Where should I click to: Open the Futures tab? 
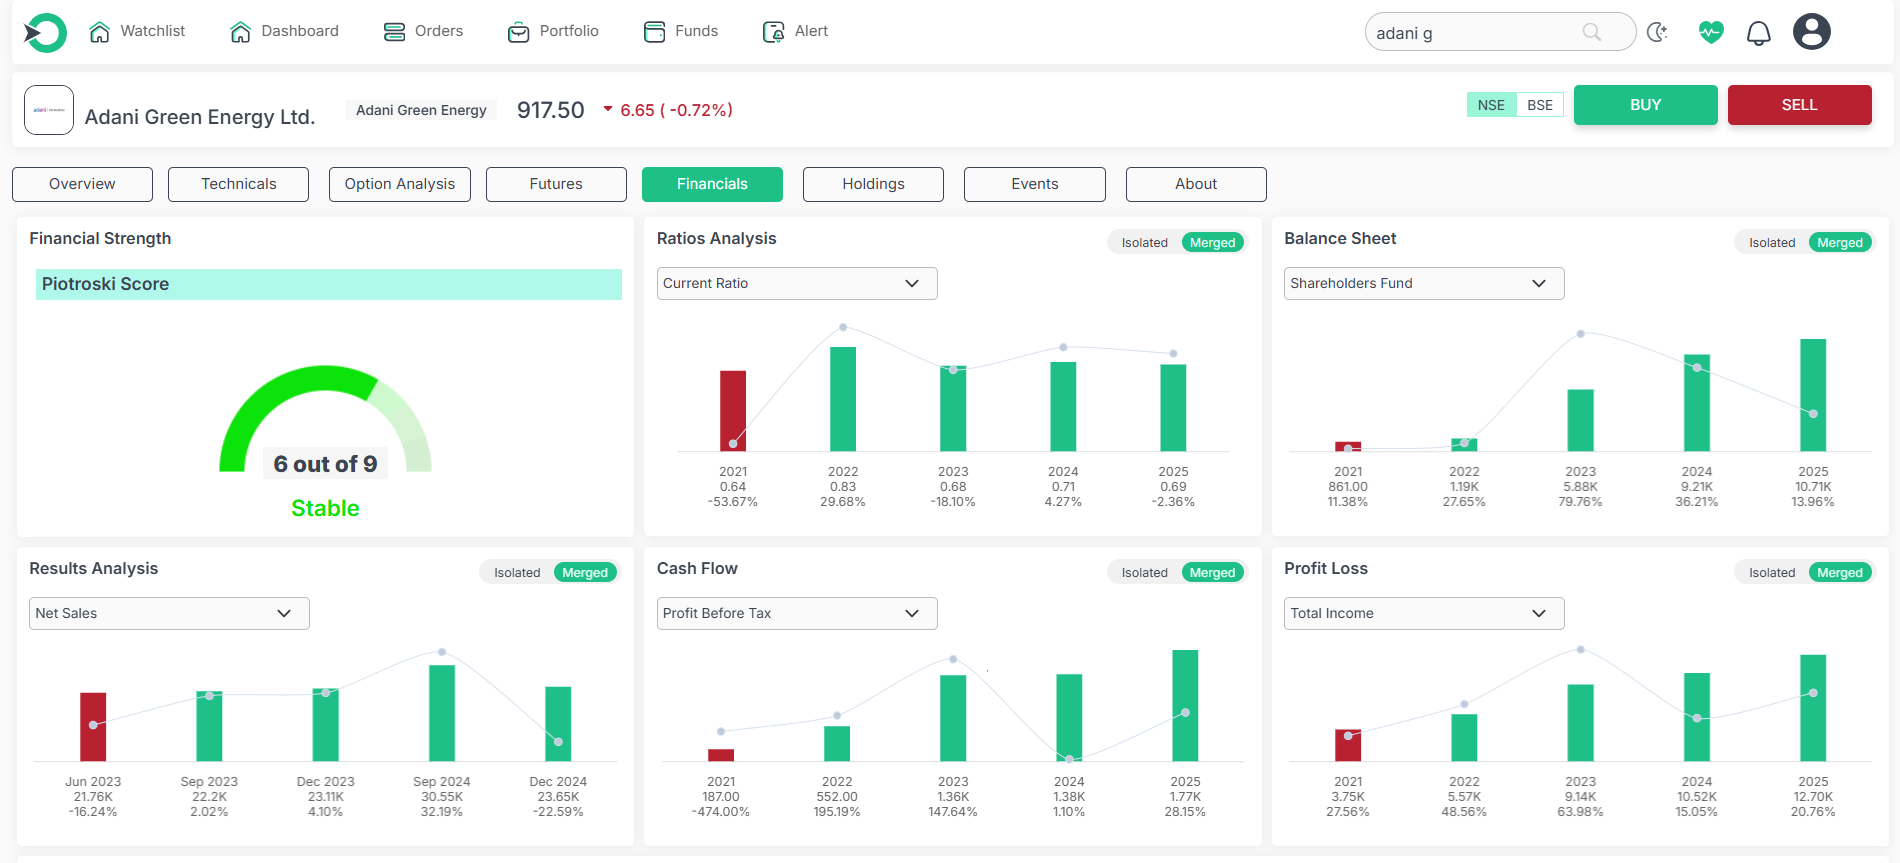tap(556, 184)
